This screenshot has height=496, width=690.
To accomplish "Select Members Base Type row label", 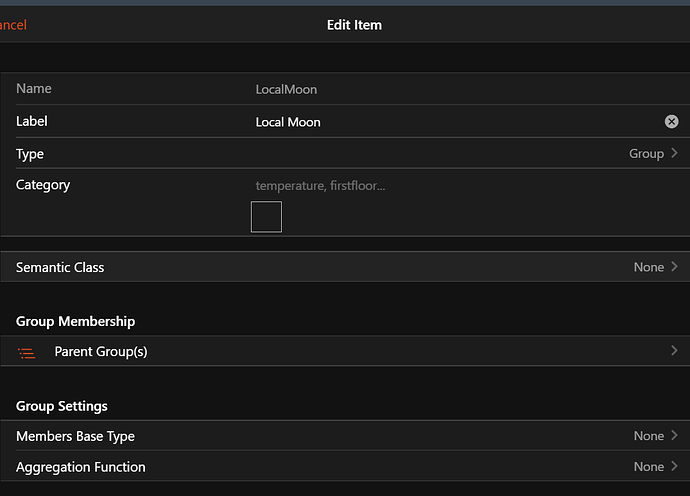I will (75, 436).
